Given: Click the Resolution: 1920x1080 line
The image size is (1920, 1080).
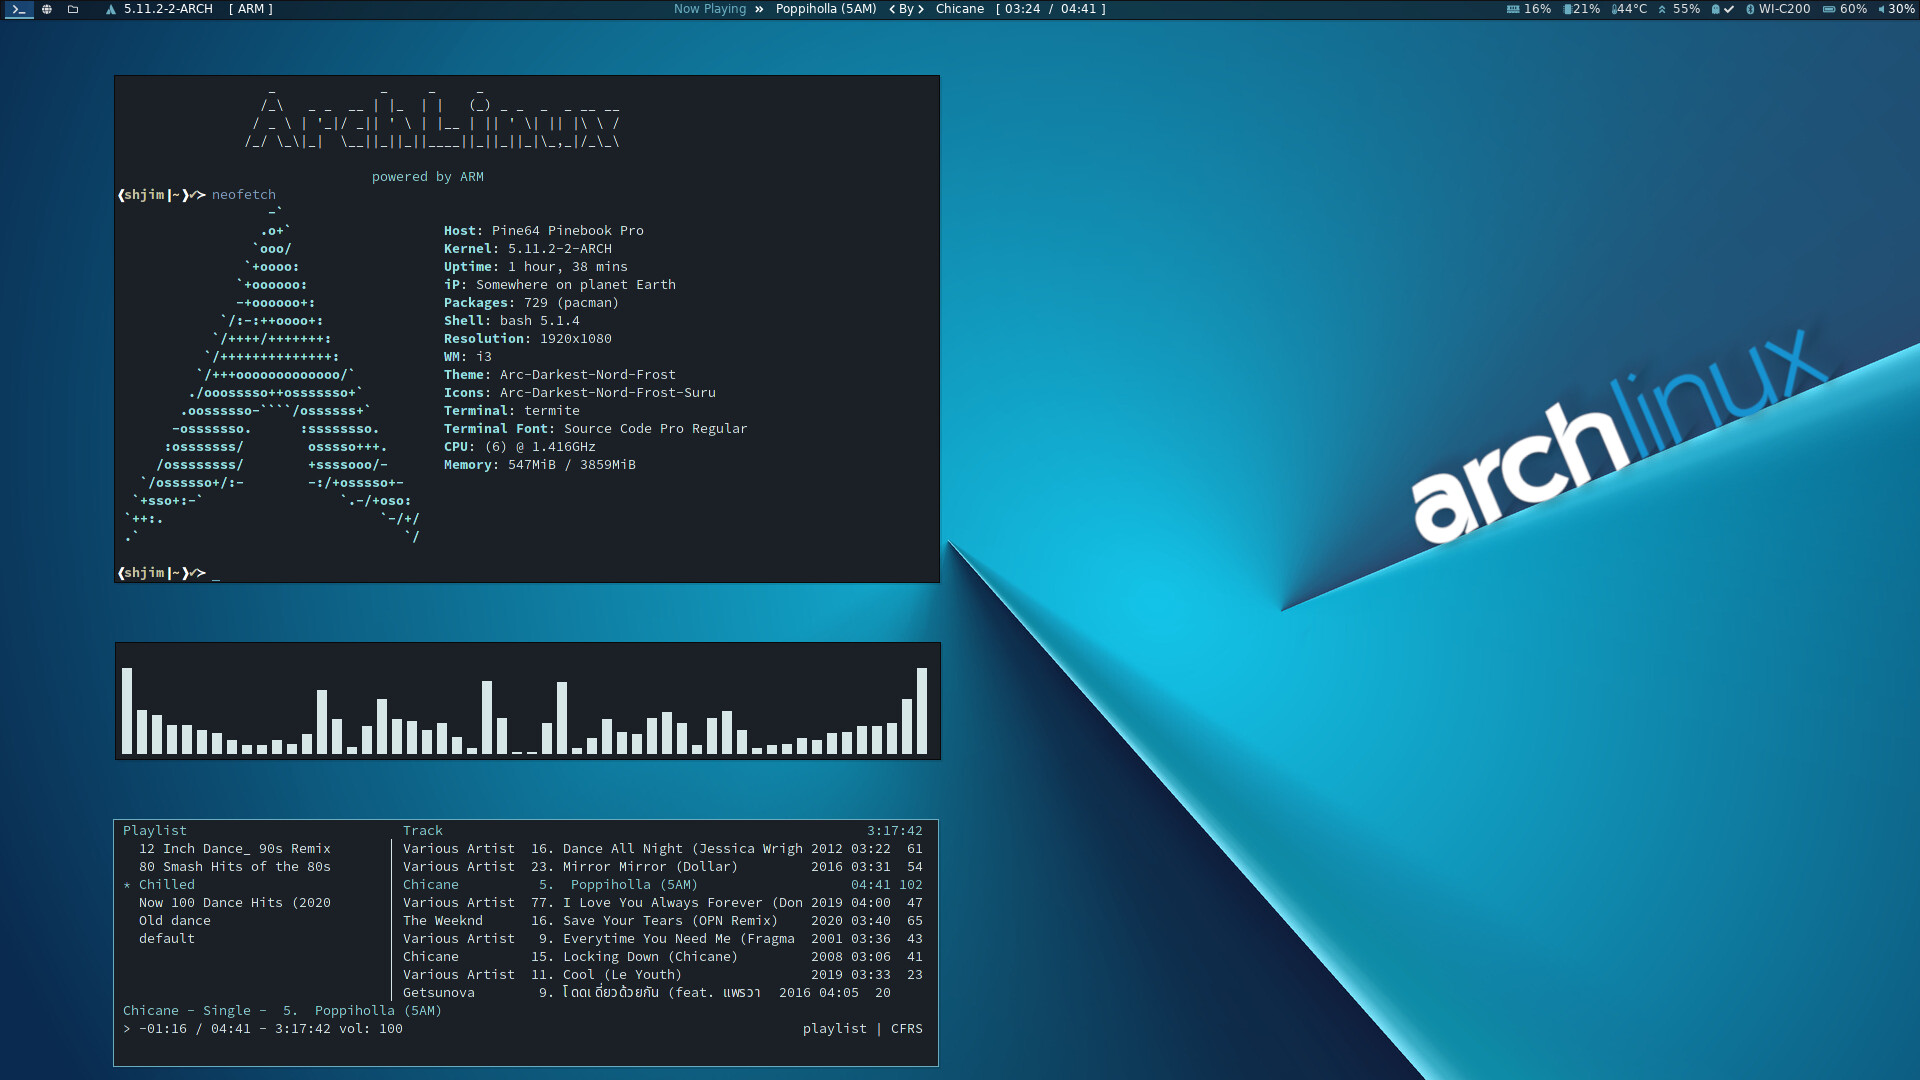Looking at the screenshot, I should pyautogui.click(x=528, y=339).
